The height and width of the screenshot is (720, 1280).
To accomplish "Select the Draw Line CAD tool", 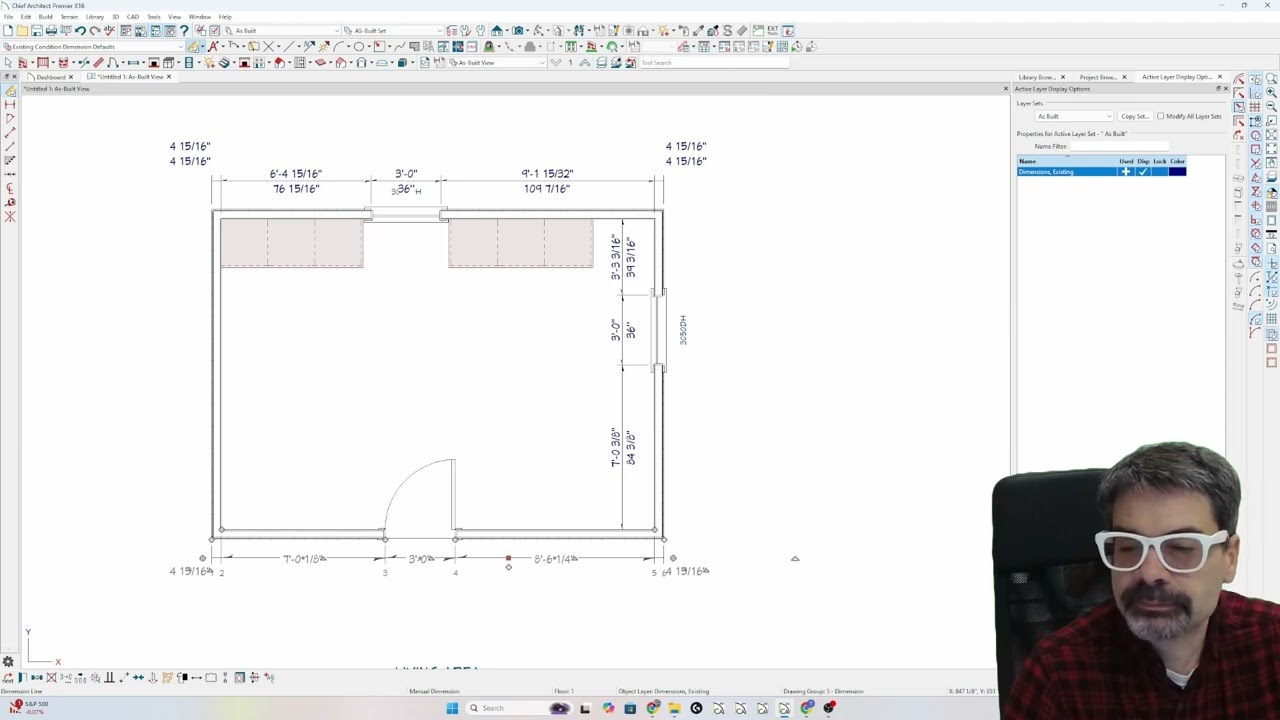I will point(289,46).
